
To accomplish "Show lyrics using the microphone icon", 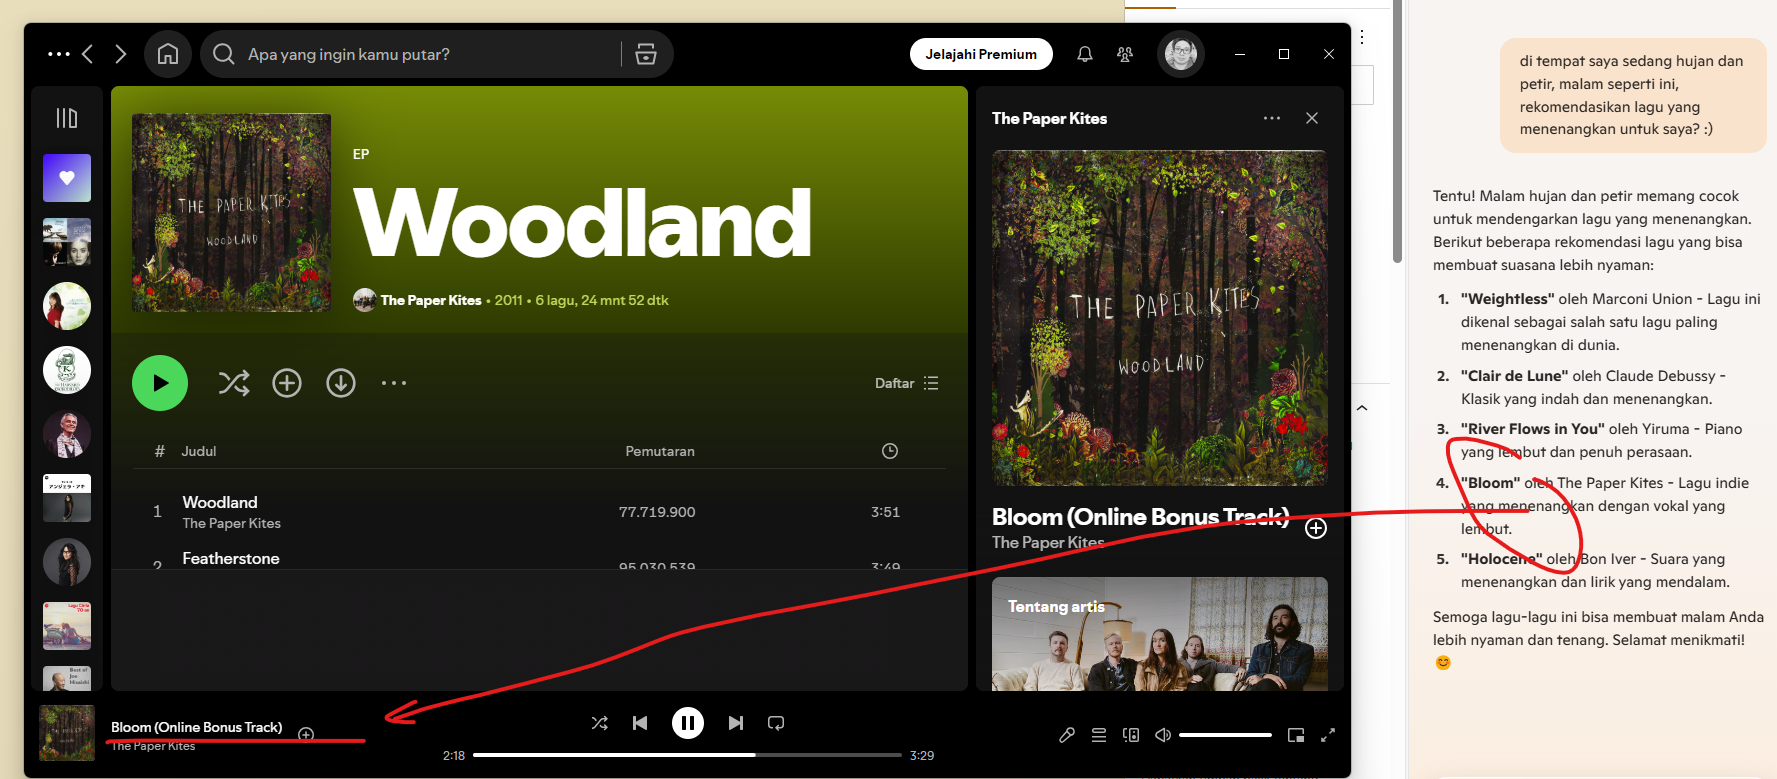I will coord(1067,735).
